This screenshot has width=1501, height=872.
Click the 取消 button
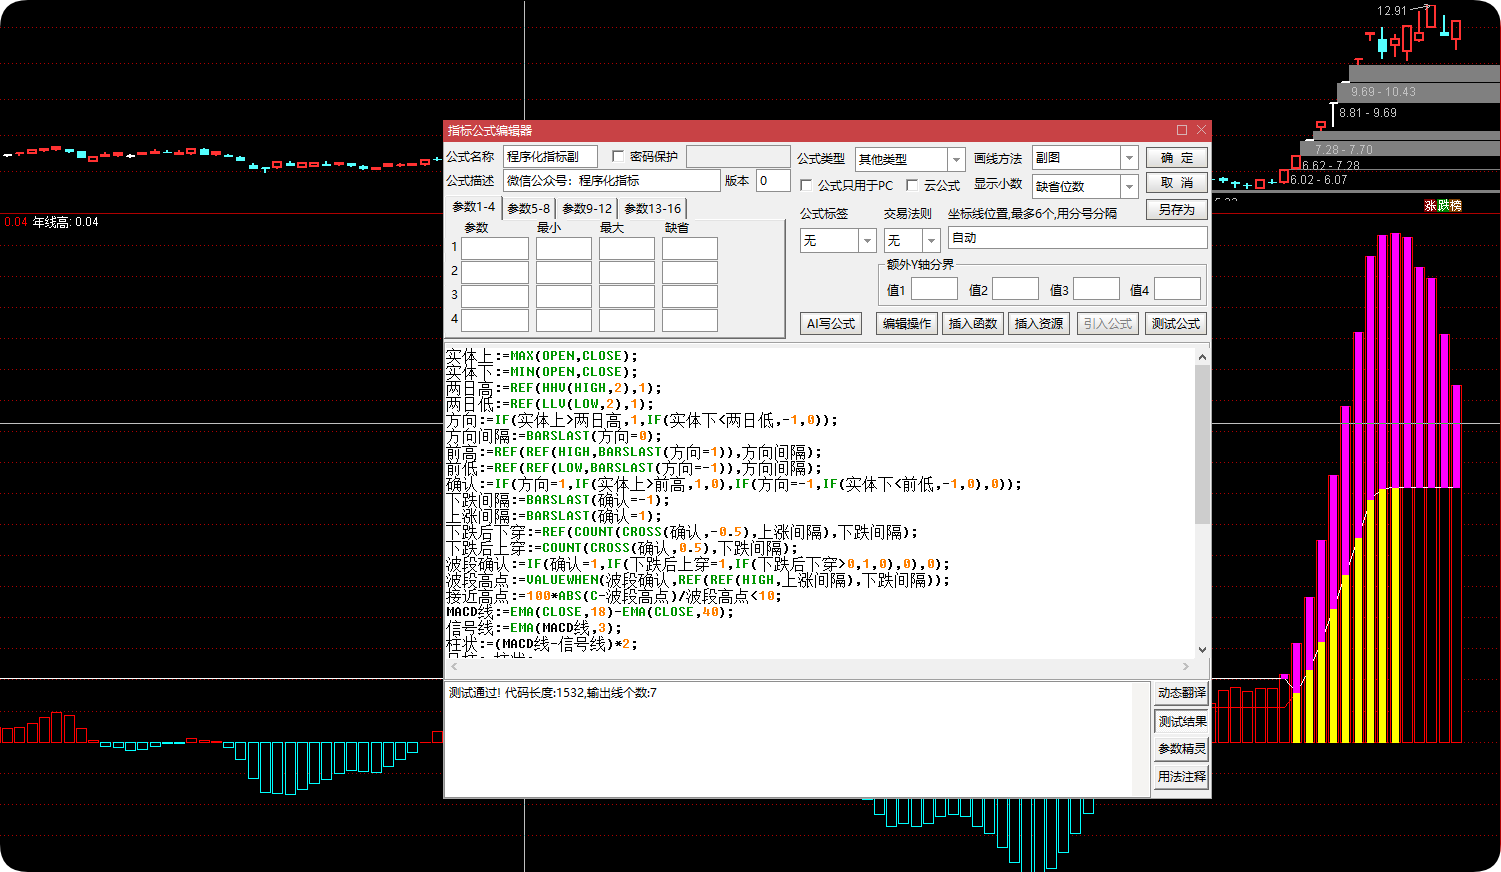point(1177,183)
